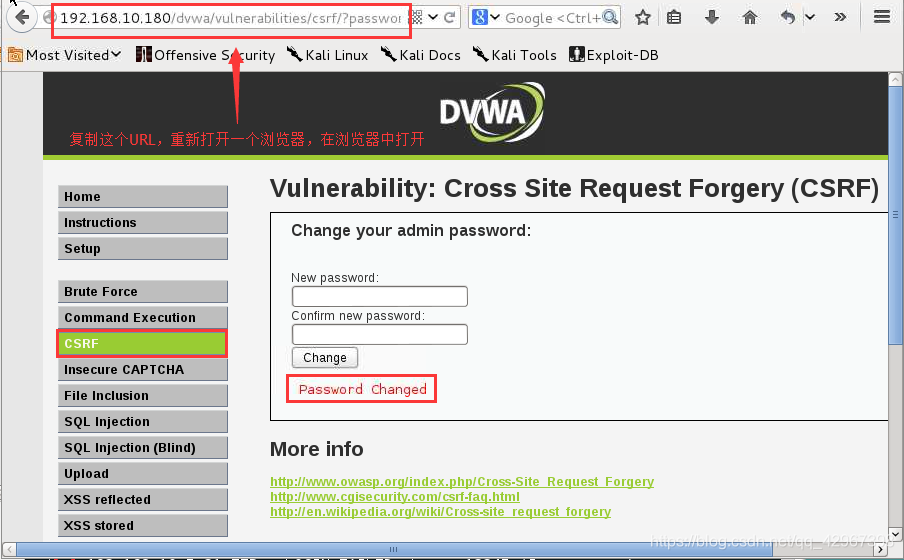Click the horizontal scrollbar right arrow

point(880,550)
